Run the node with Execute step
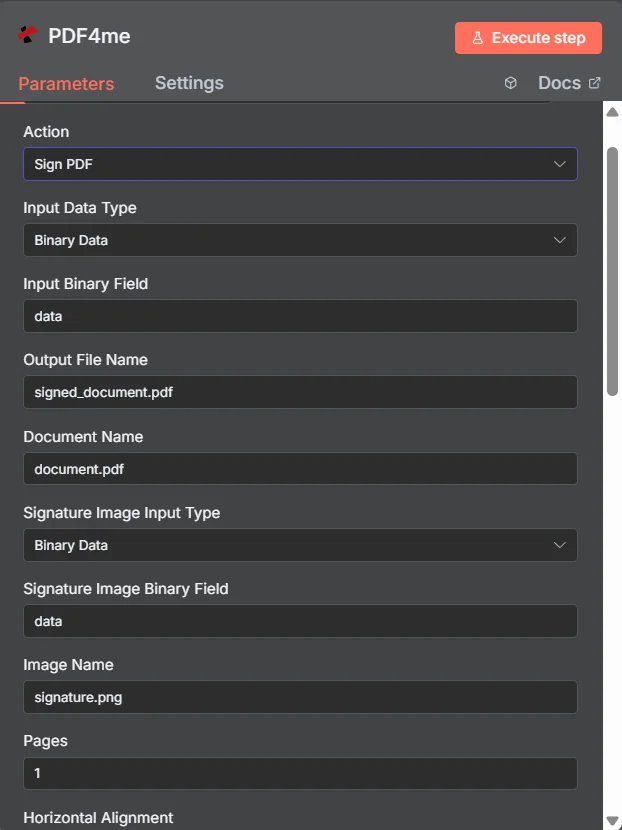 point(528,38)
